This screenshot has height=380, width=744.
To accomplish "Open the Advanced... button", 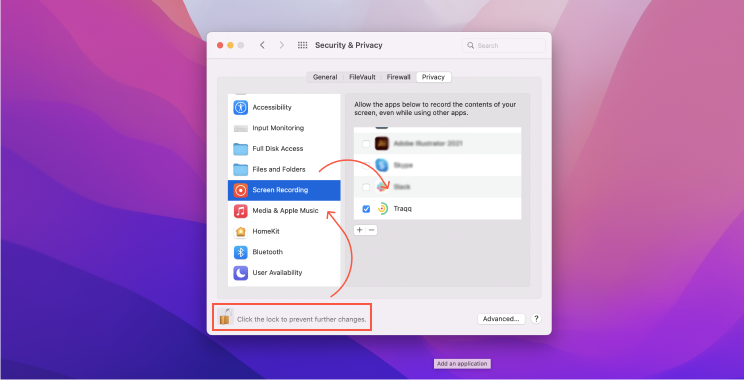I will (501, 319).
